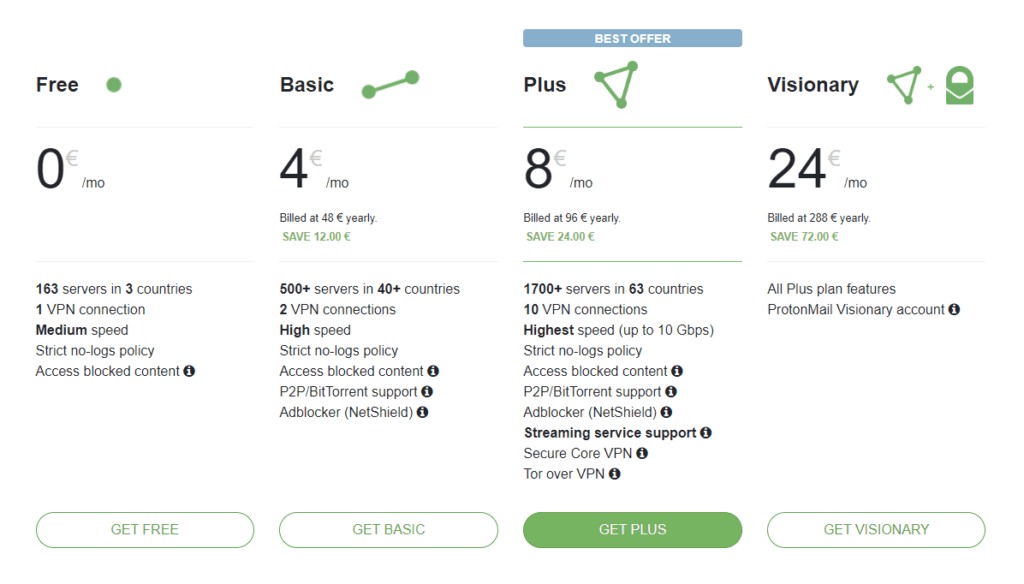This screenshot has height=584, width=1024.
Task: Click the Basic plan two-node icon
Action: [390, 85]
